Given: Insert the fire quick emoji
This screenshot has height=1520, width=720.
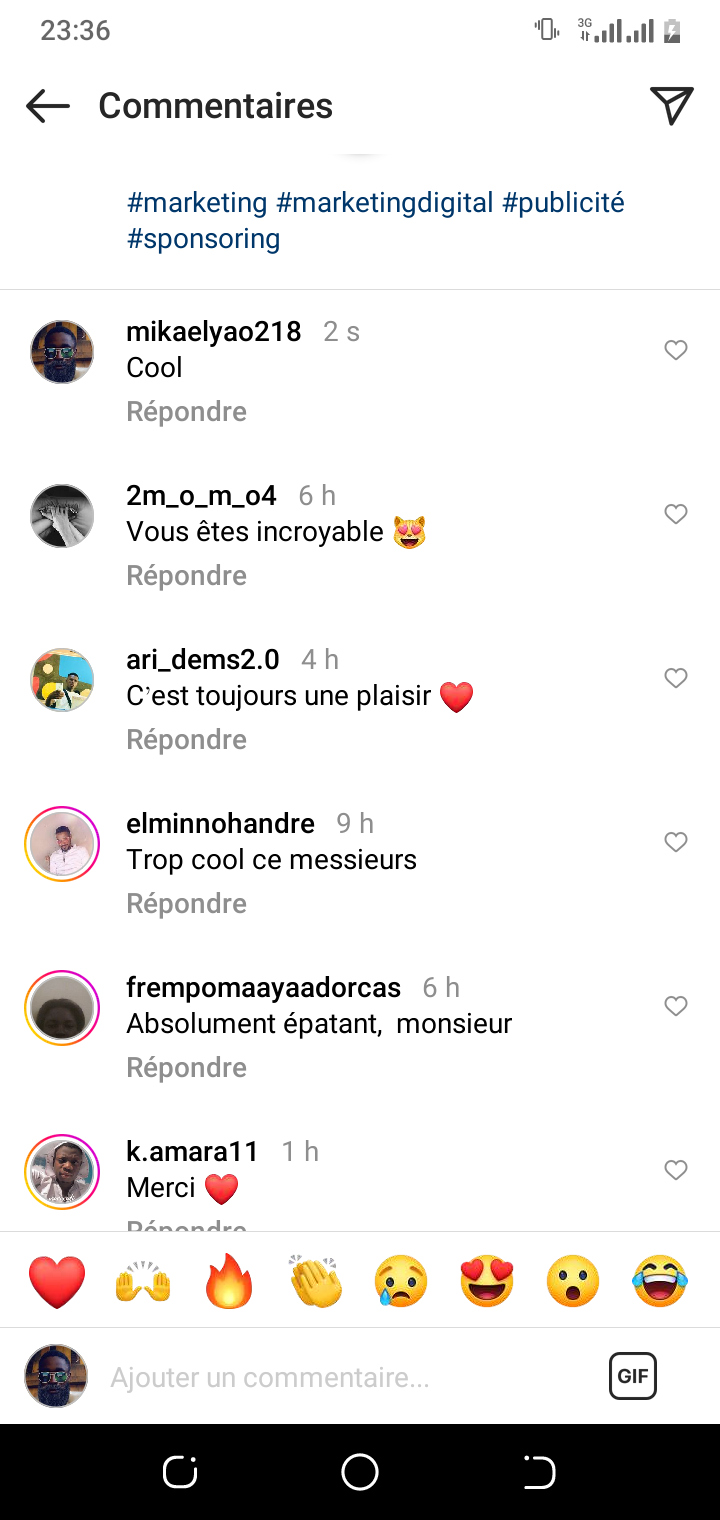Looking at the screenshot, I should pos(230,1281).
